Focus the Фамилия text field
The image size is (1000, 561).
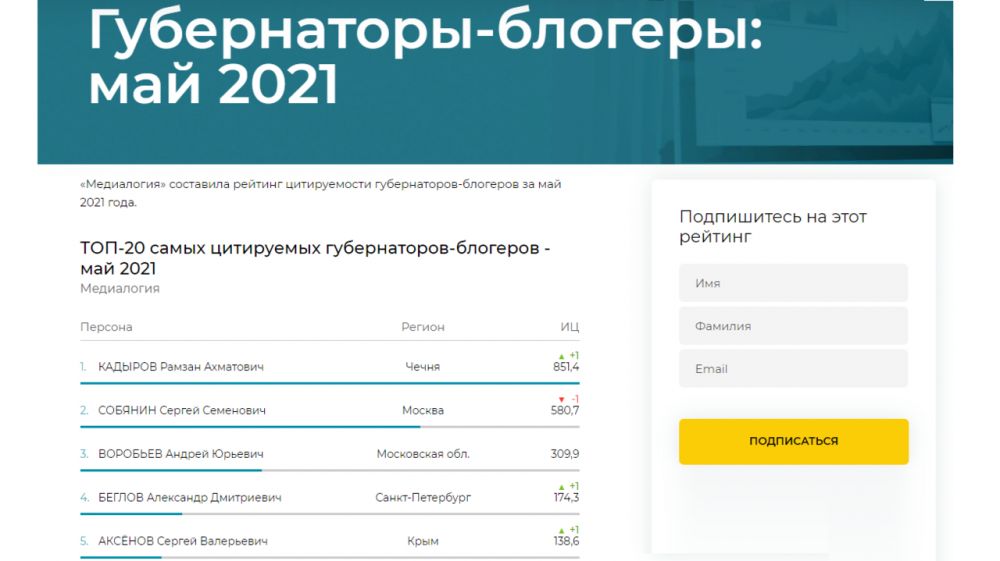coord(793,326)
